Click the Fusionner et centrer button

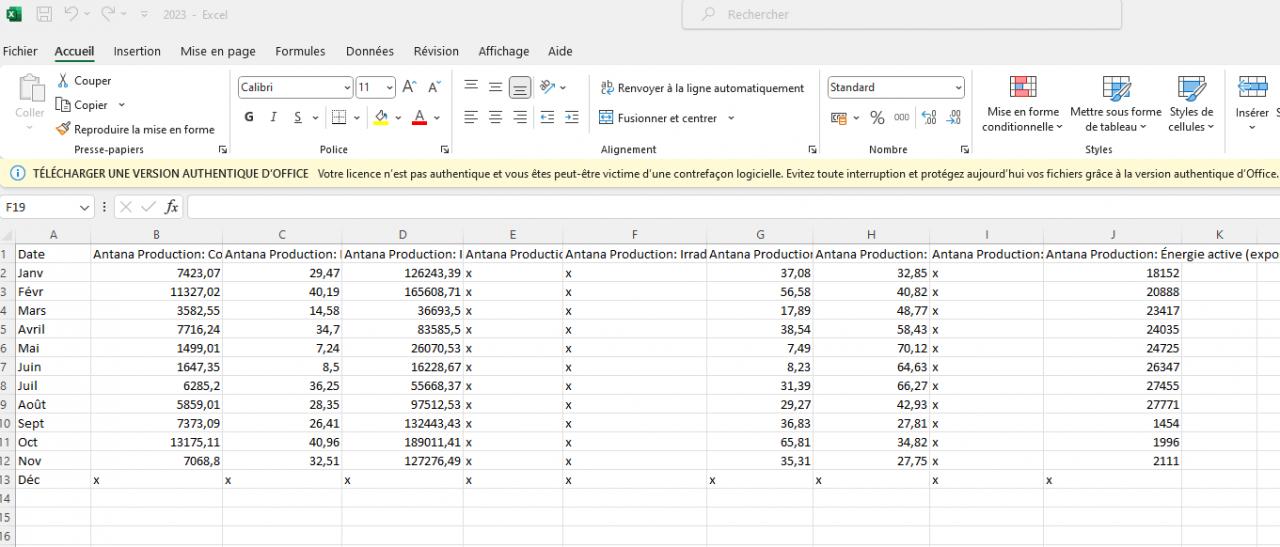point(667,118)
